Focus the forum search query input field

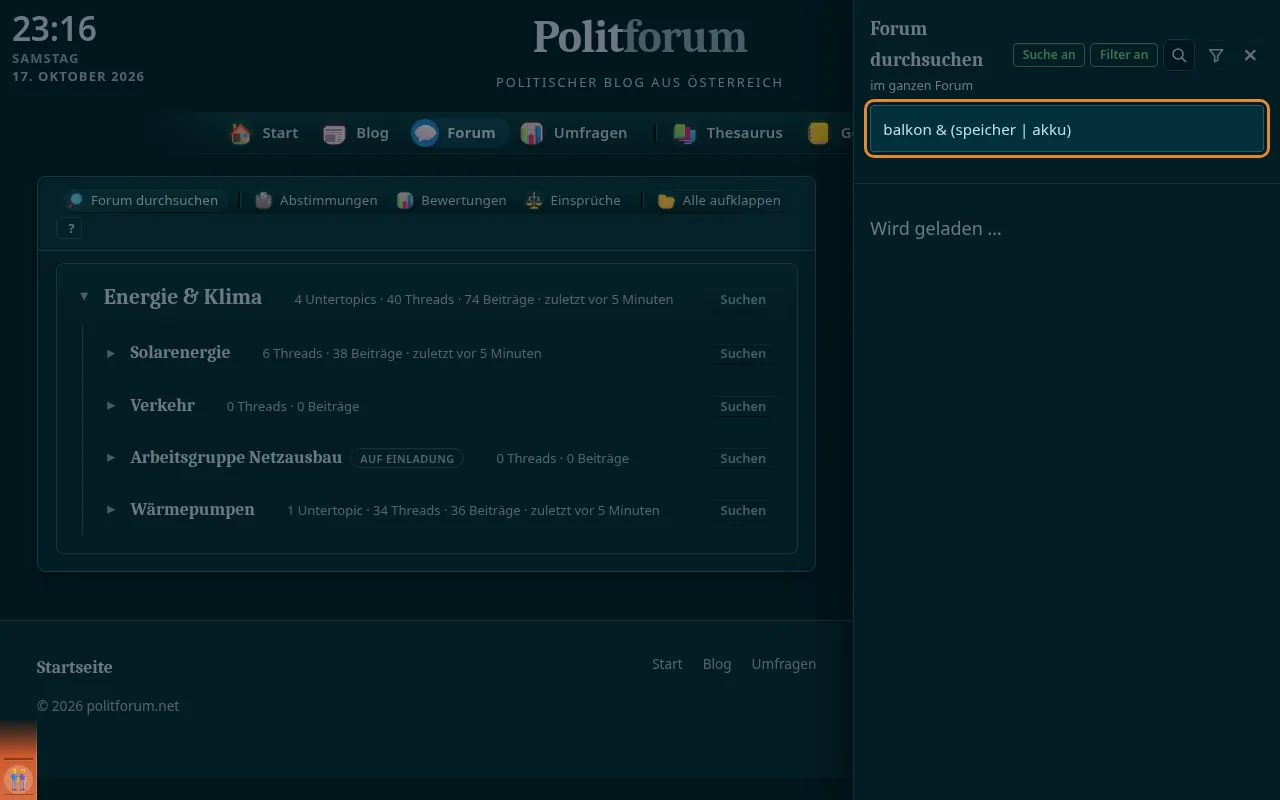point(1067,129)
